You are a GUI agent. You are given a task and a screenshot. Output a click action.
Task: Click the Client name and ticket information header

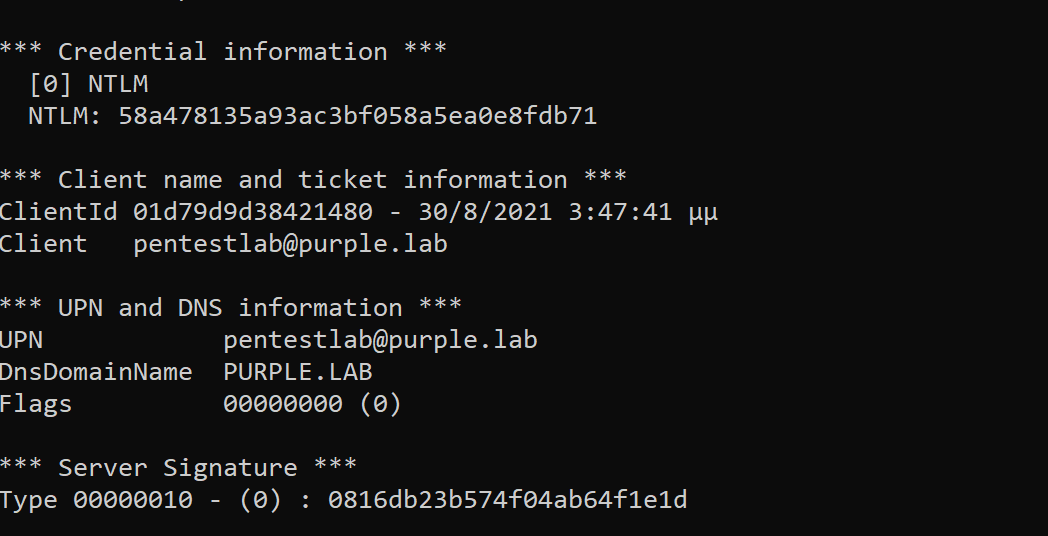(313, 180)
